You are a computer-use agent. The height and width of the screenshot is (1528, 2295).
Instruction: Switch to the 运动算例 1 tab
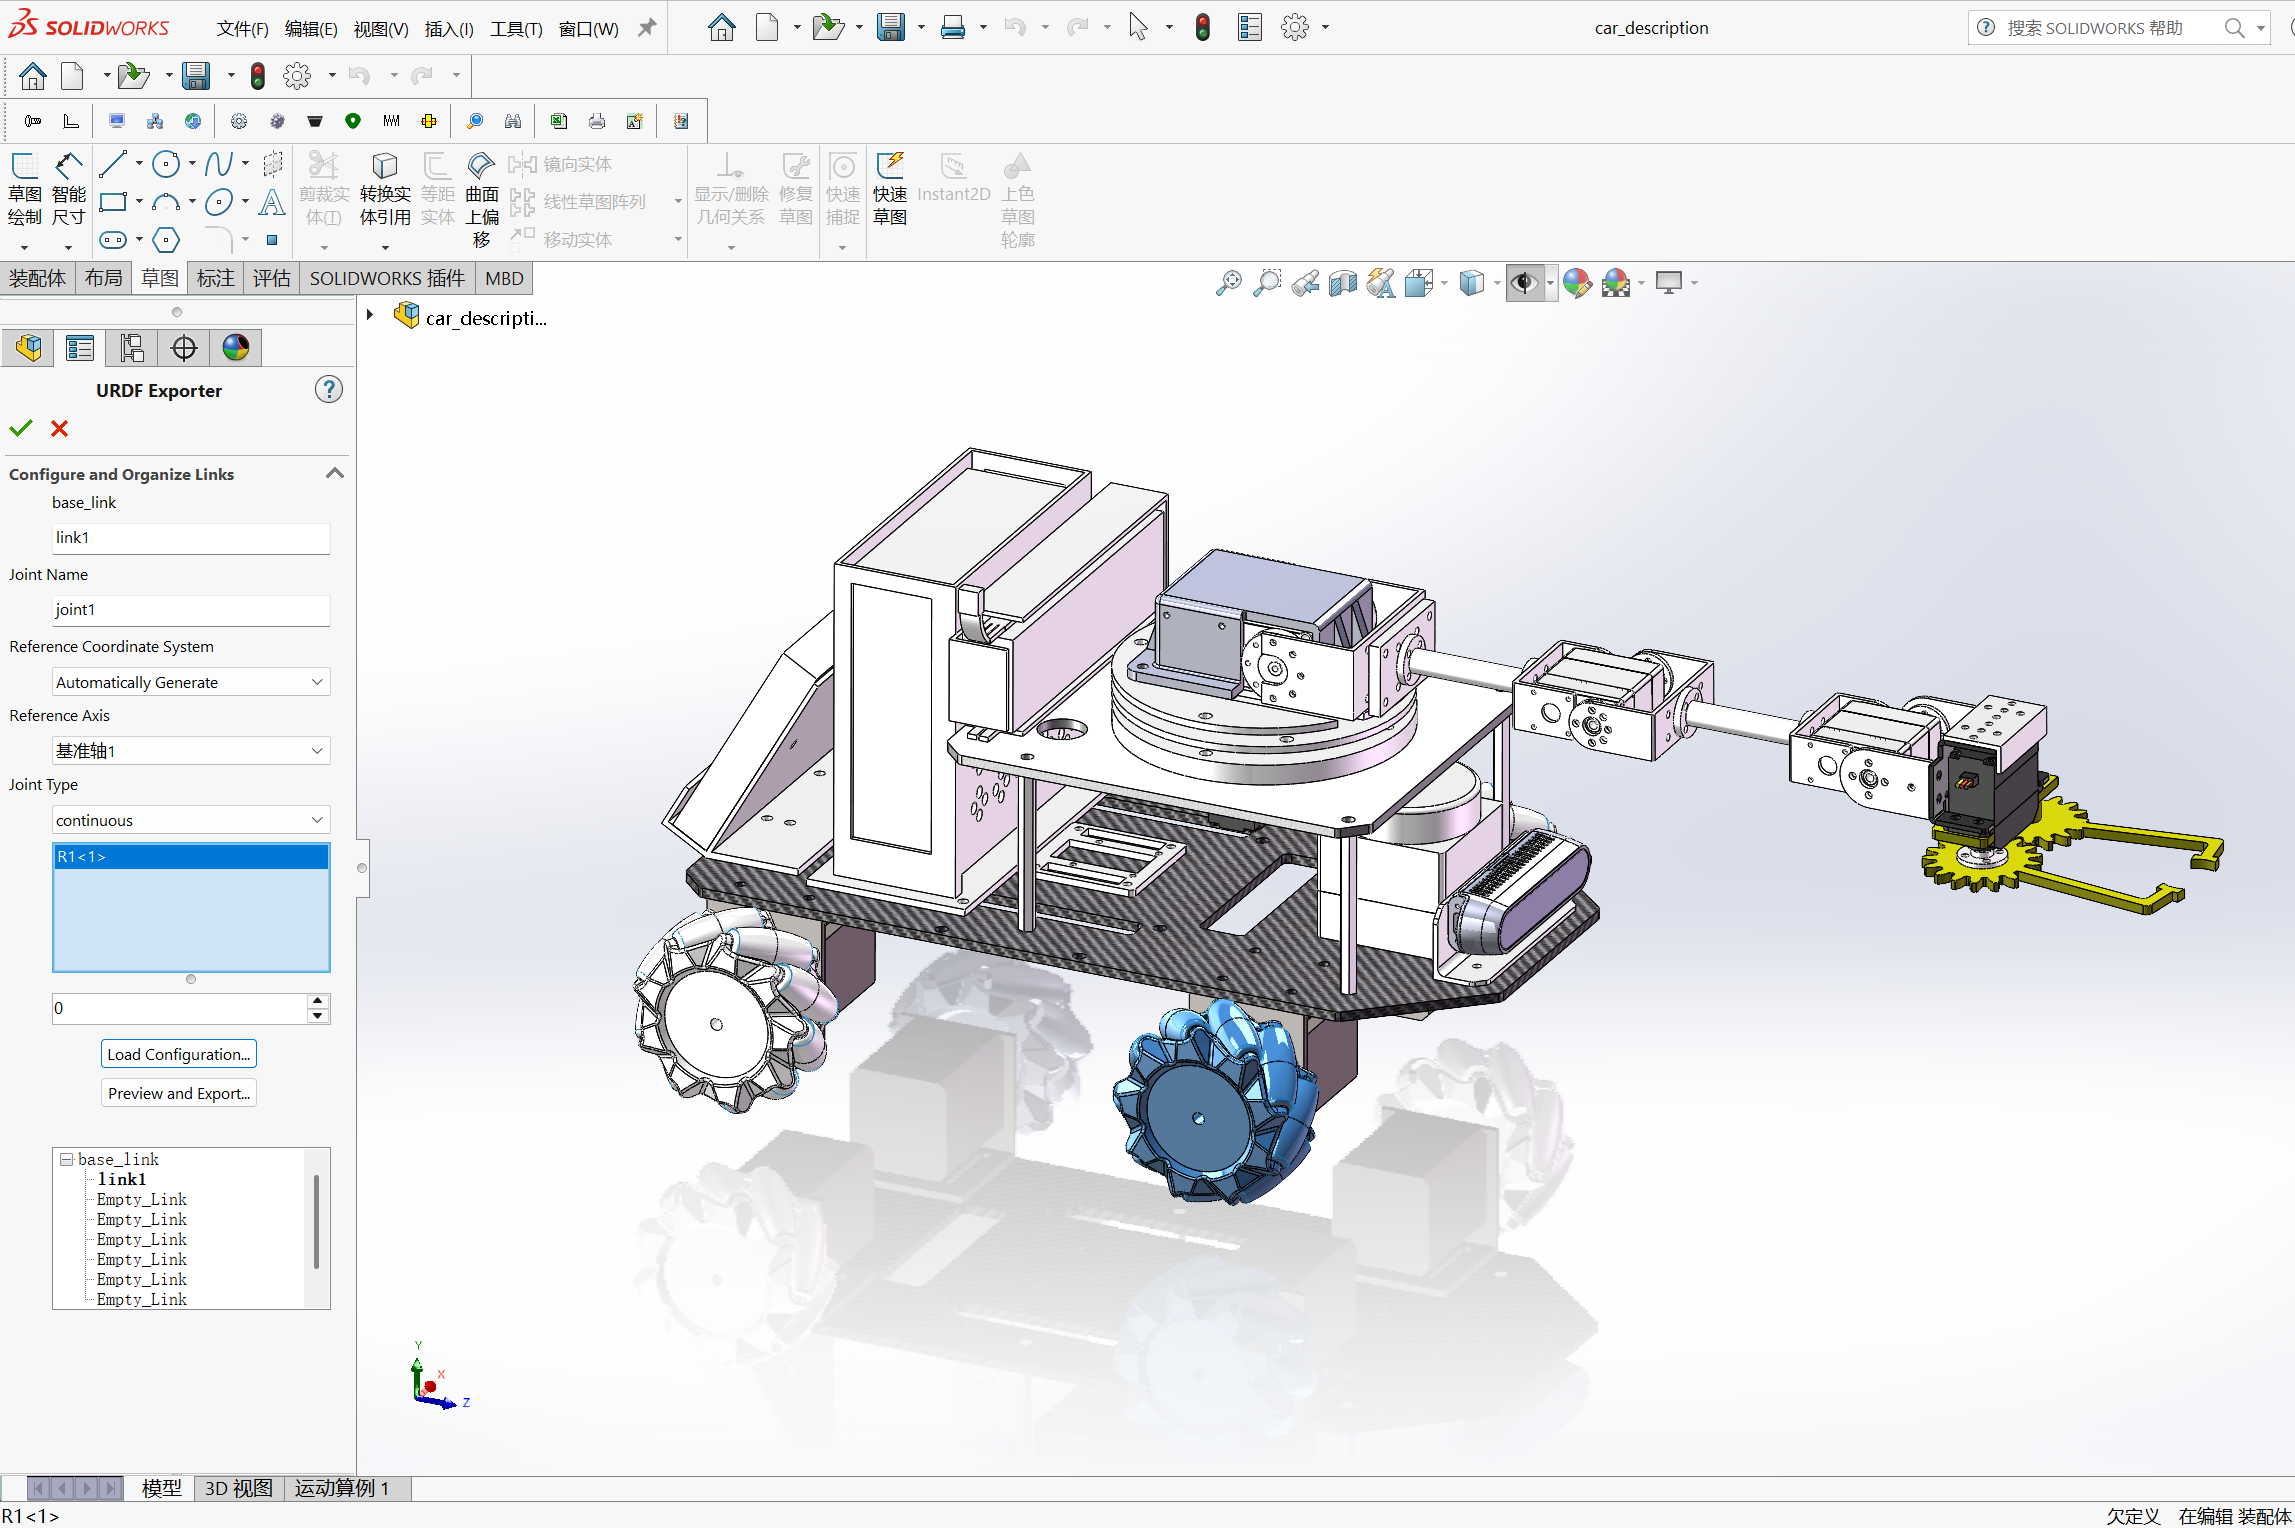coord(341,1488)
